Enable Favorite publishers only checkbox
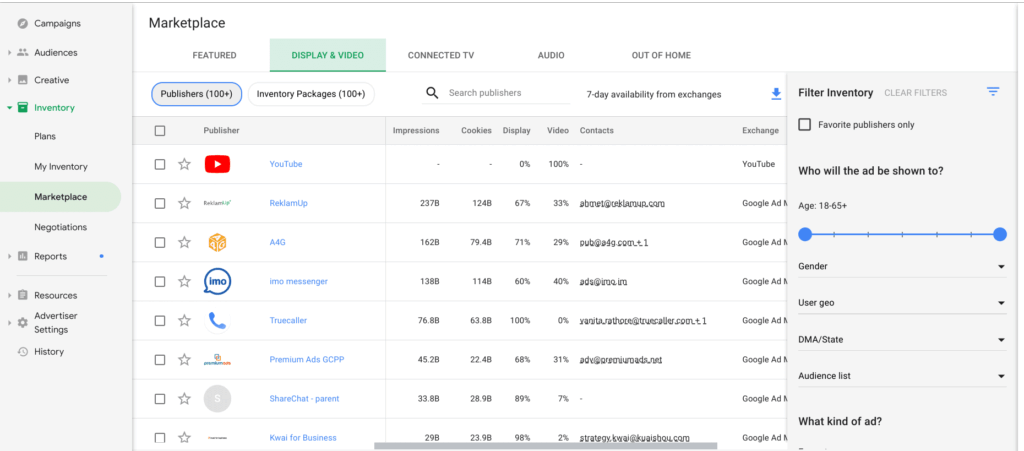 805,125
